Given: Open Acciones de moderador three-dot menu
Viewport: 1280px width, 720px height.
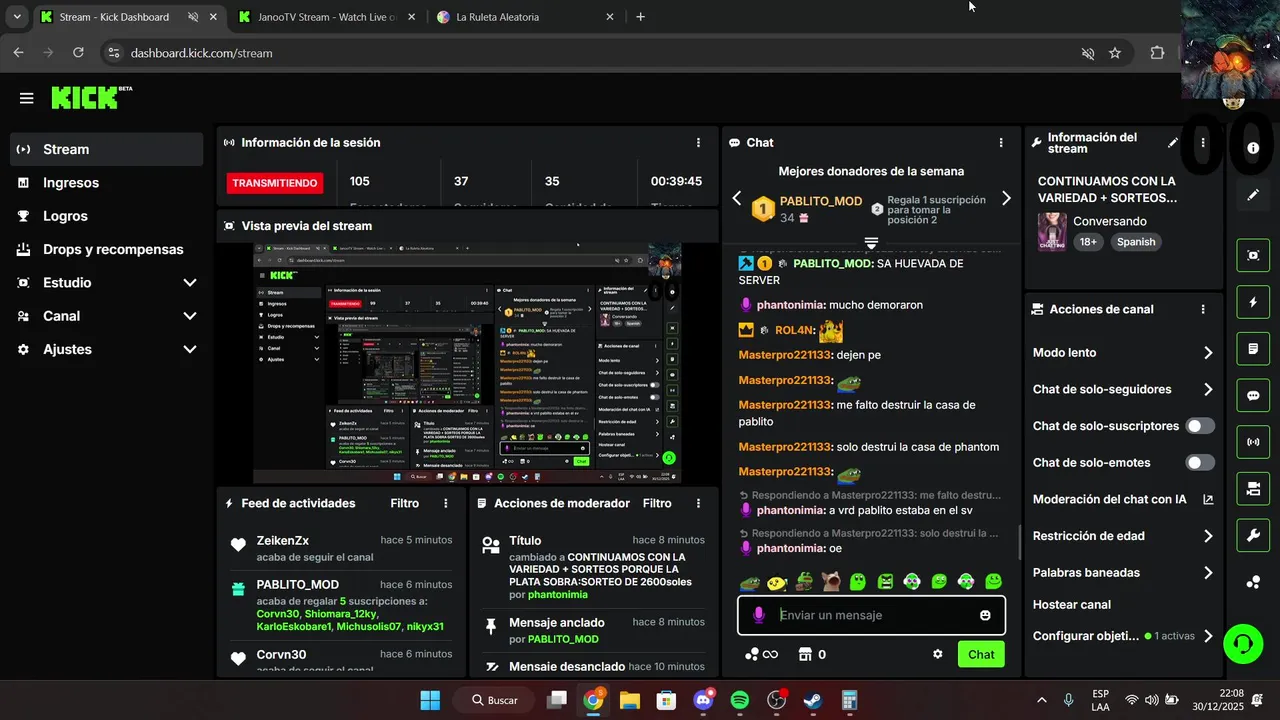Looking at the screenshot, I should pyautogui.click(x=698, y=504).
